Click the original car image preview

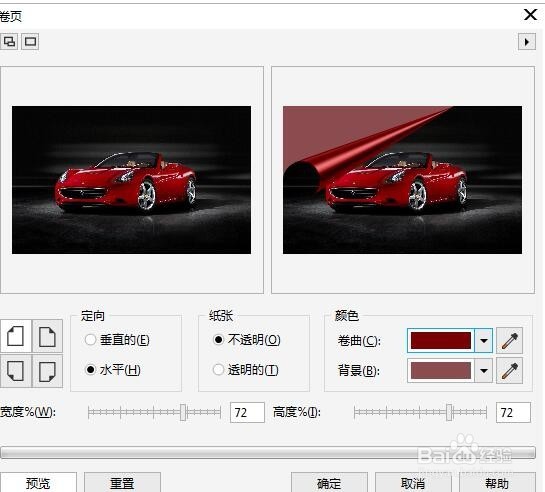[131, 180]
